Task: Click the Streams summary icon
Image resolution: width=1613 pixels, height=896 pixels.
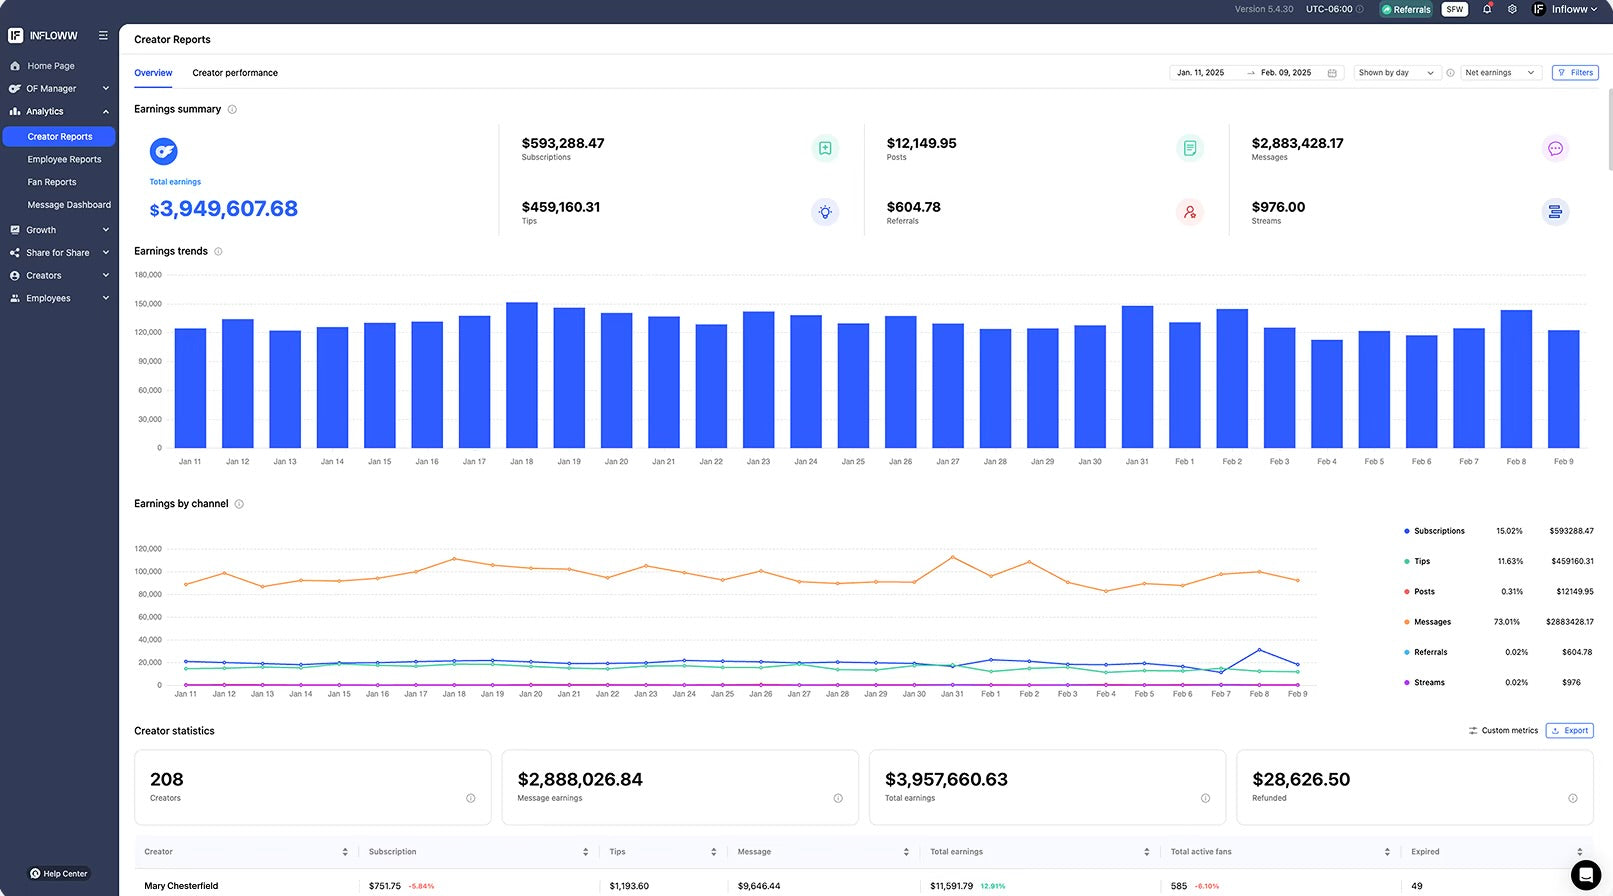Action: (1555, 212)
